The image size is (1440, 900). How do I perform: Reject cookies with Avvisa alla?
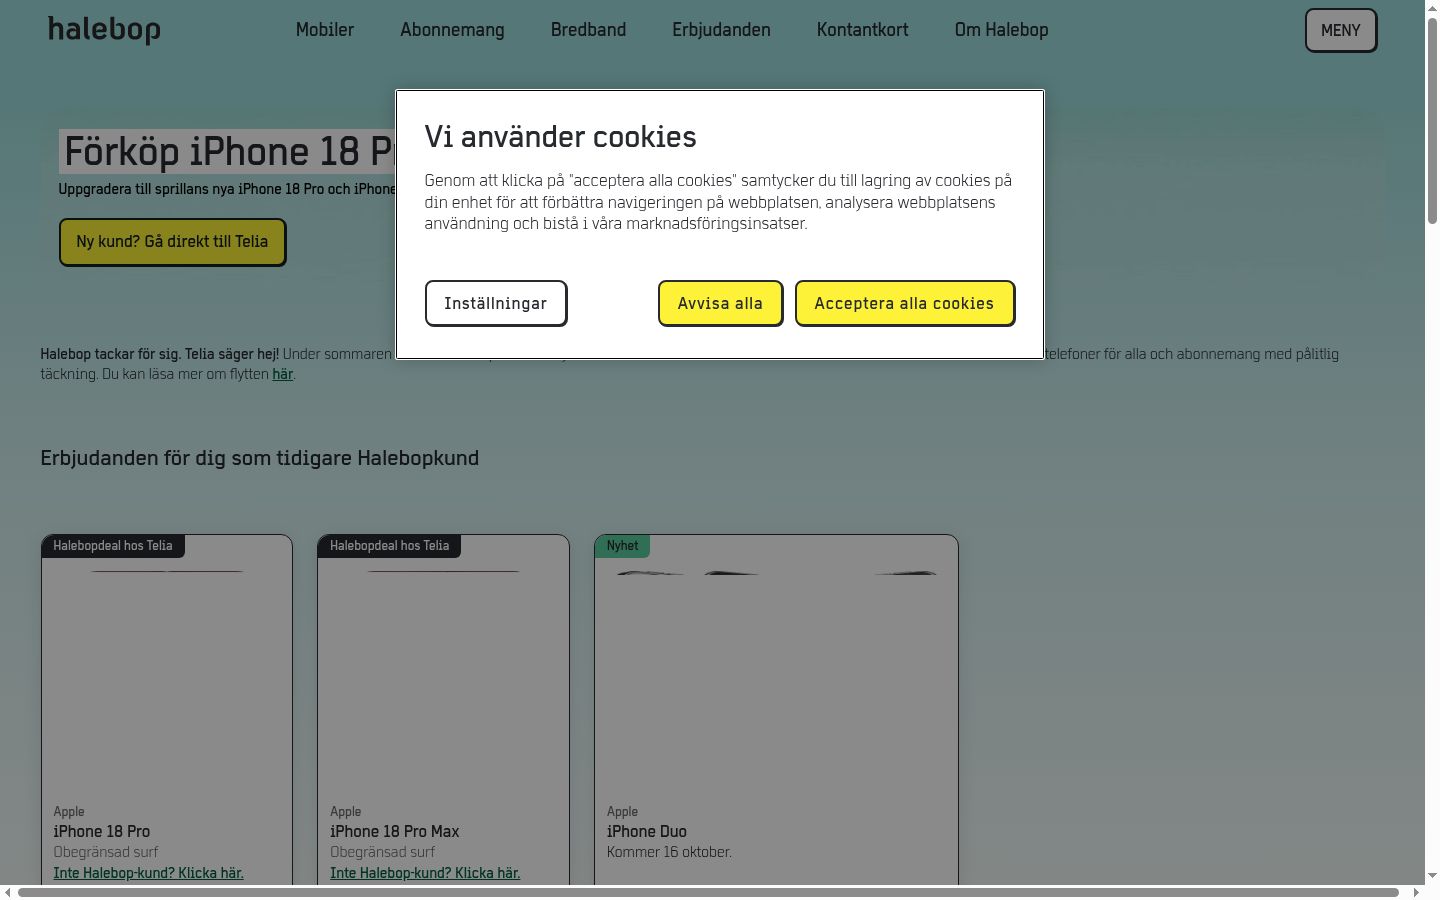click(720, 303)
